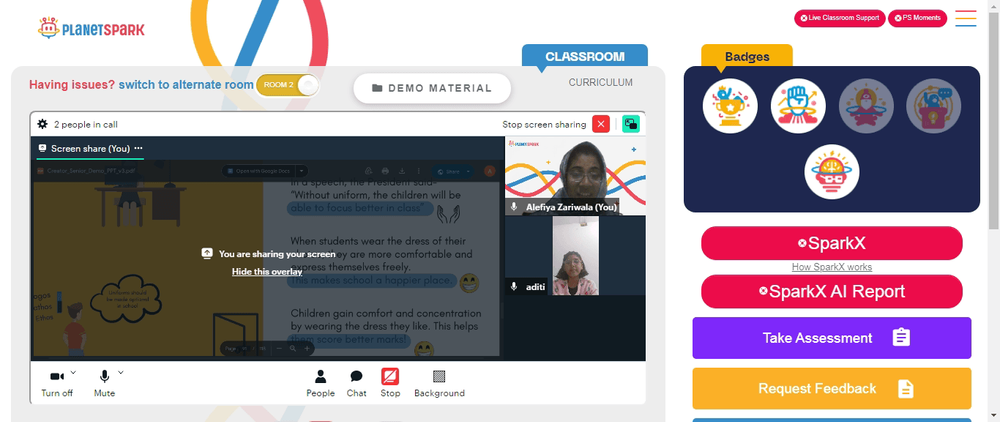Click the greyed speech lightbulb badge
This screenshot has height=422, width=1000.
coord(933,106)
